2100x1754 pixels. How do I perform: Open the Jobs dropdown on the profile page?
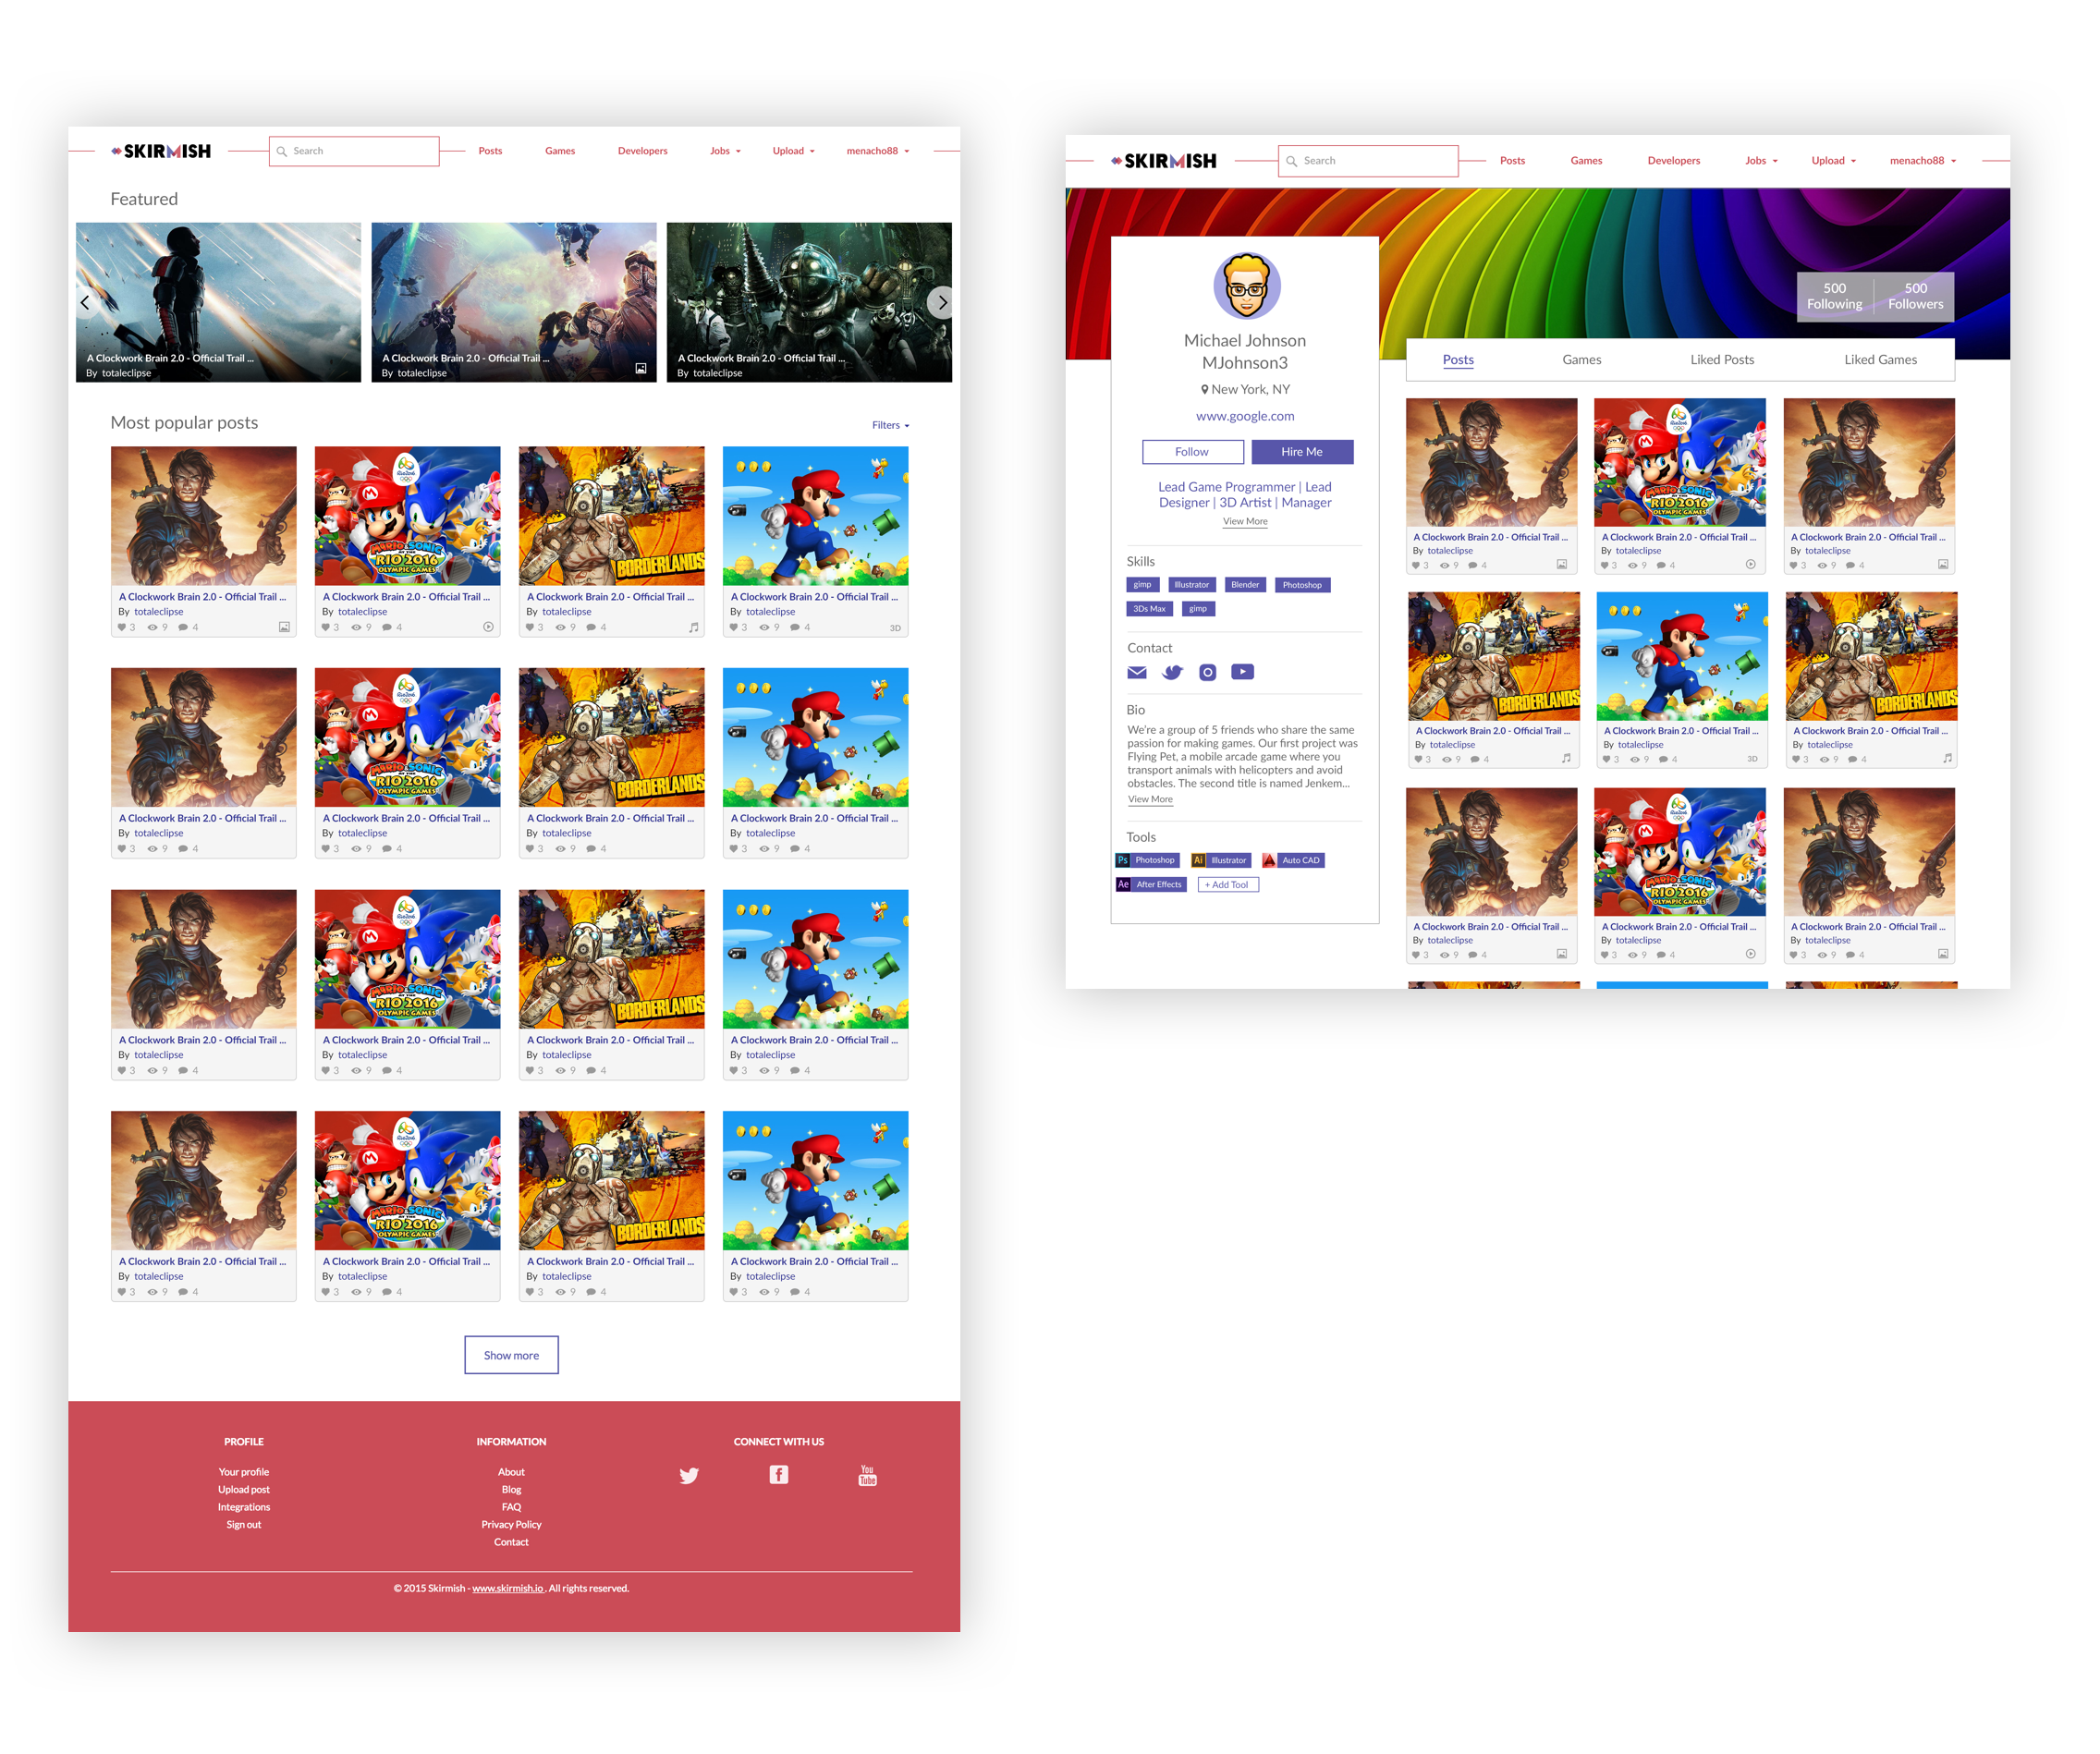click(1761, 161)
